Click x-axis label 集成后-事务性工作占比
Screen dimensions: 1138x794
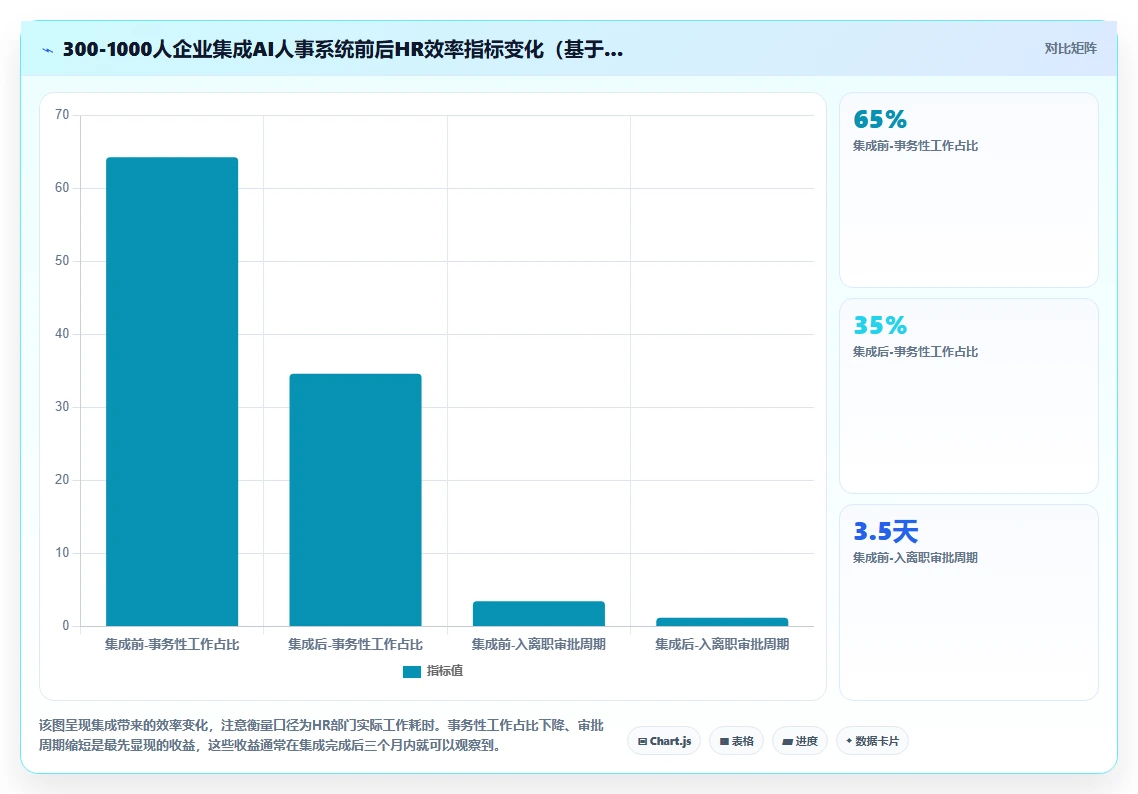point(356,644)
